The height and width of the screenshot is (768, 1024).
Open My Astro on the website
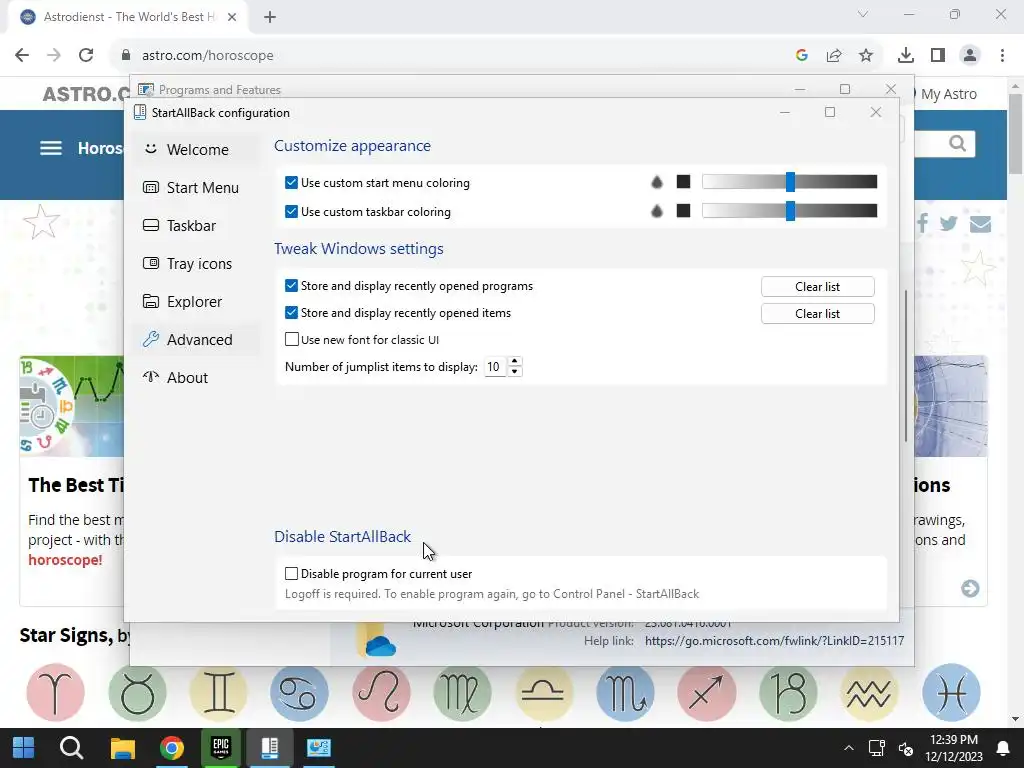948,94
